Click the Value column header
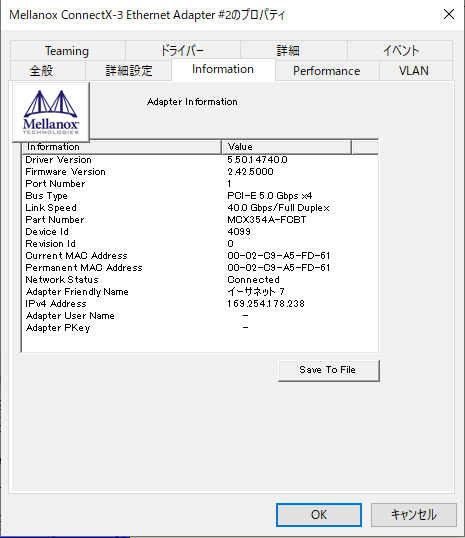This screenshot has height=538, width=465. pyautogui.click(x=287, y=147)
